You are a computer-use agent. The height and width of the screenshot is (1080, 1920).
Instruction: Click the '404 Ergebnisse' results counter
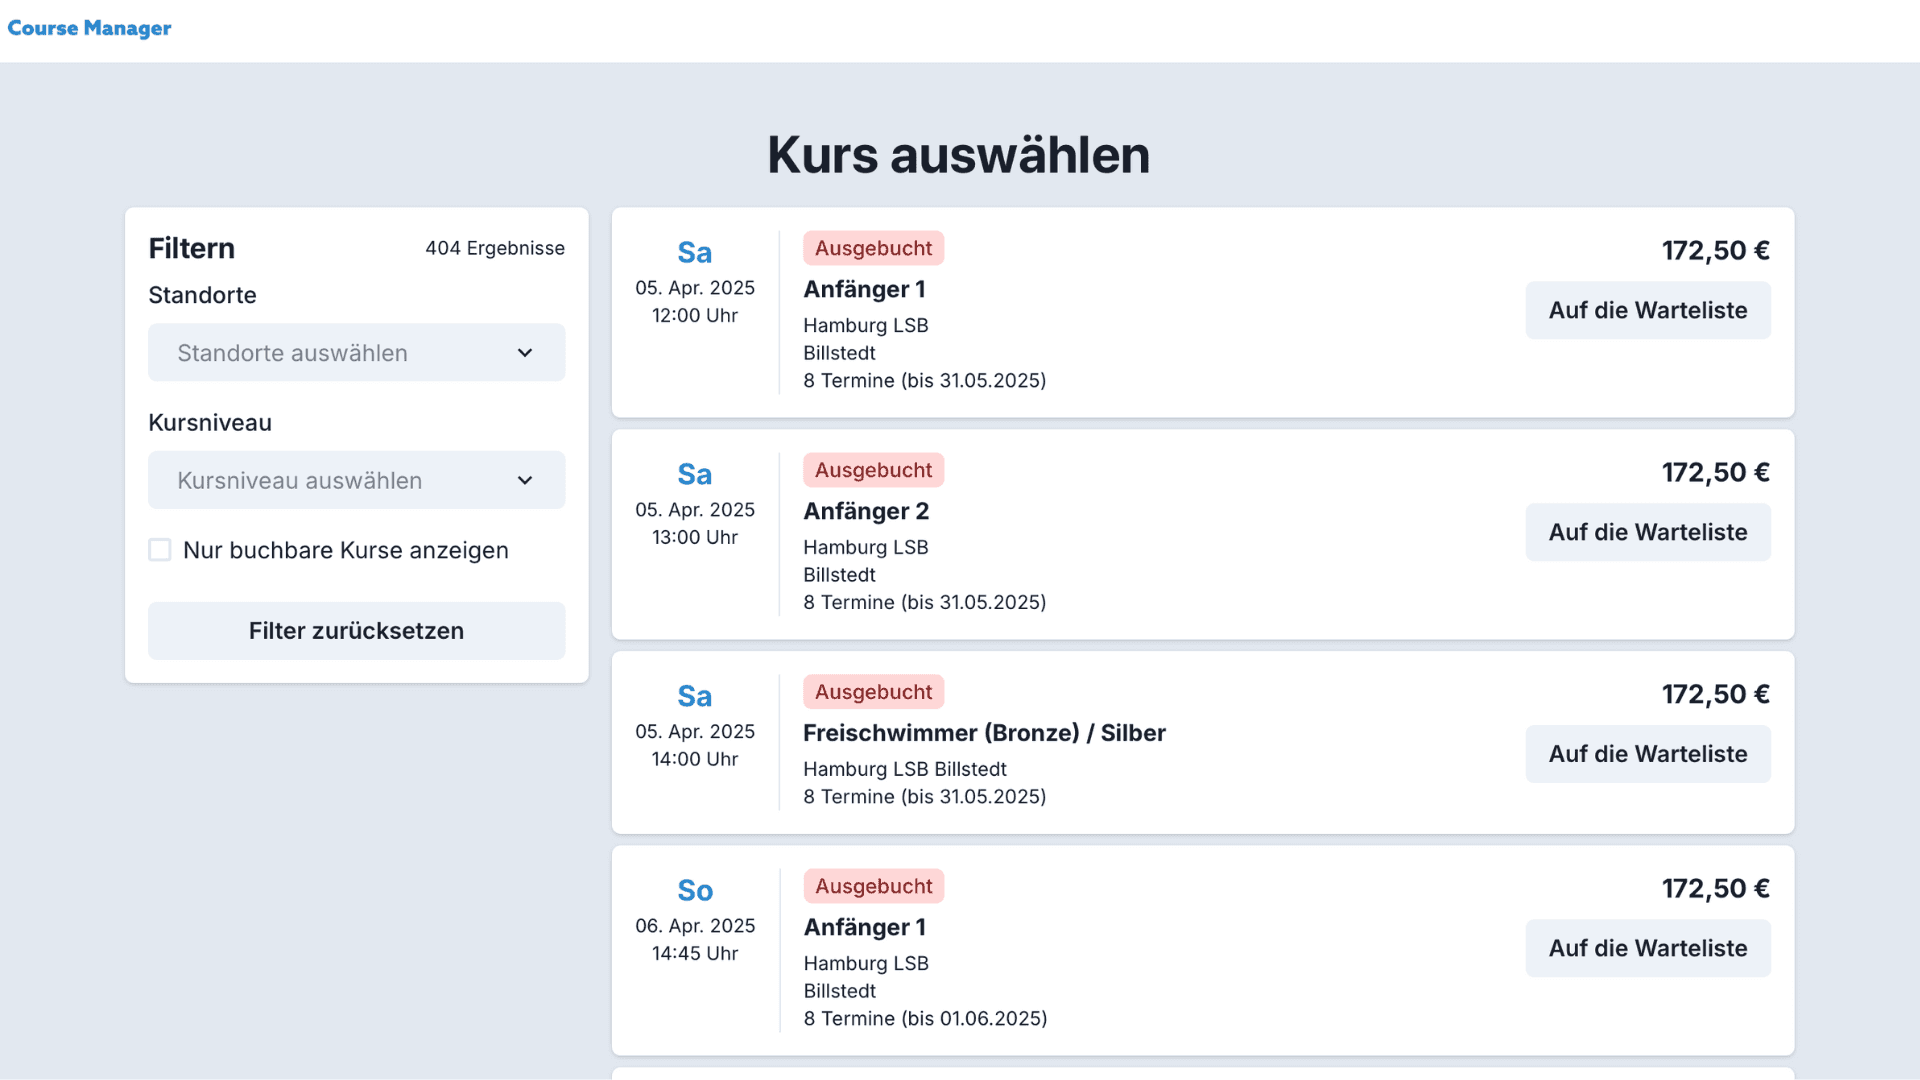click(495, 248)
